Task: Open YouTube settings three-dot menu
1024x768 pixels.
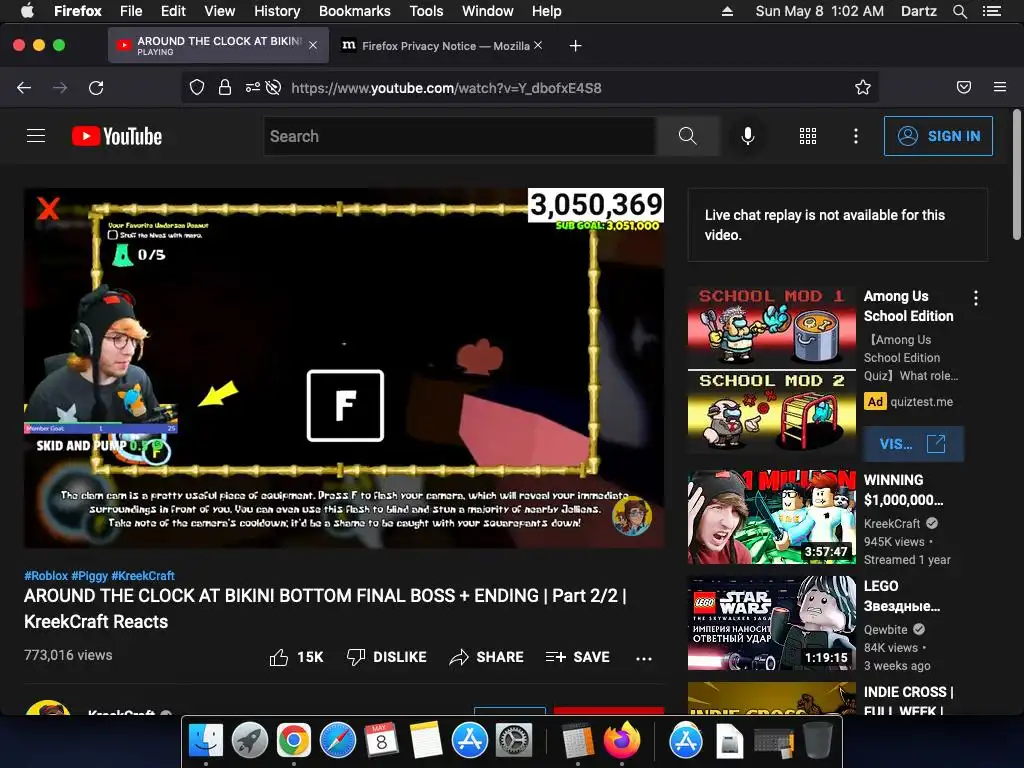Action: click(856, 136)
